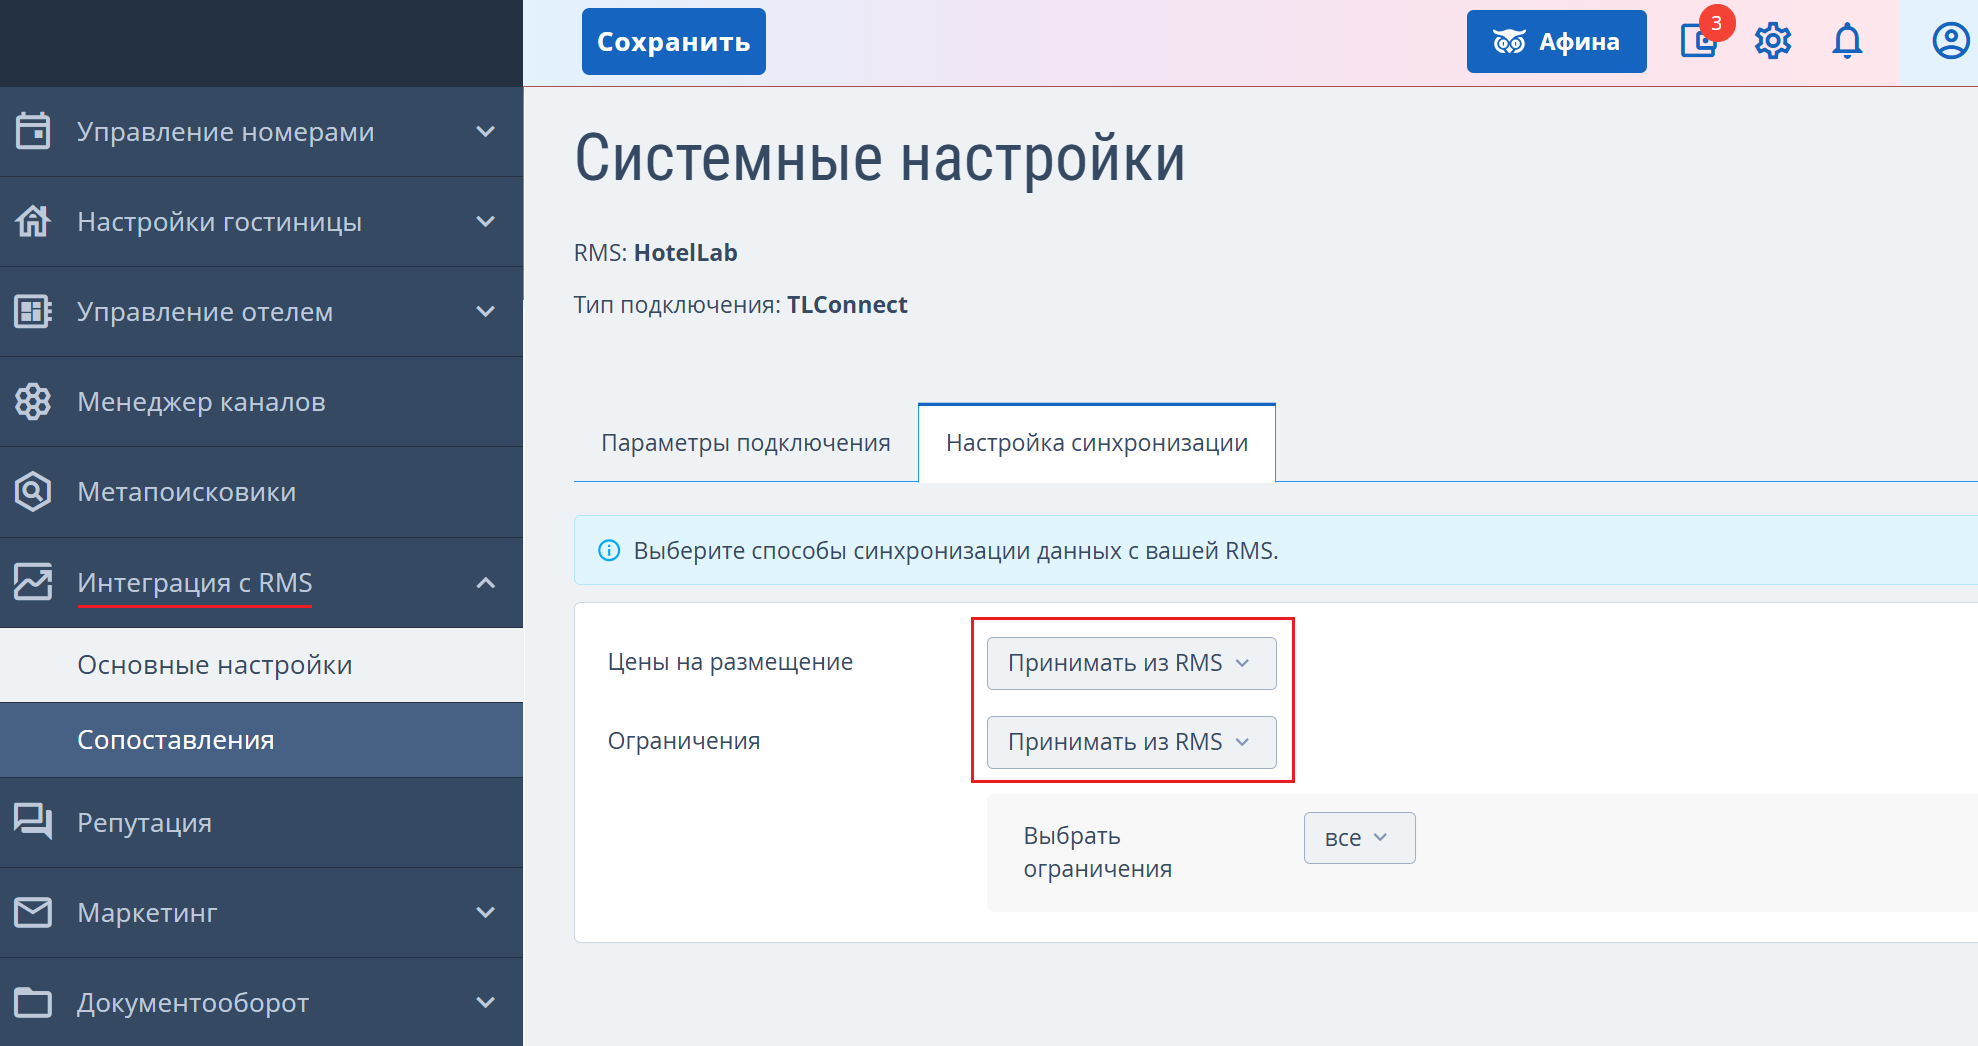Expand the Маркетинг chevron

coord(486,912)
